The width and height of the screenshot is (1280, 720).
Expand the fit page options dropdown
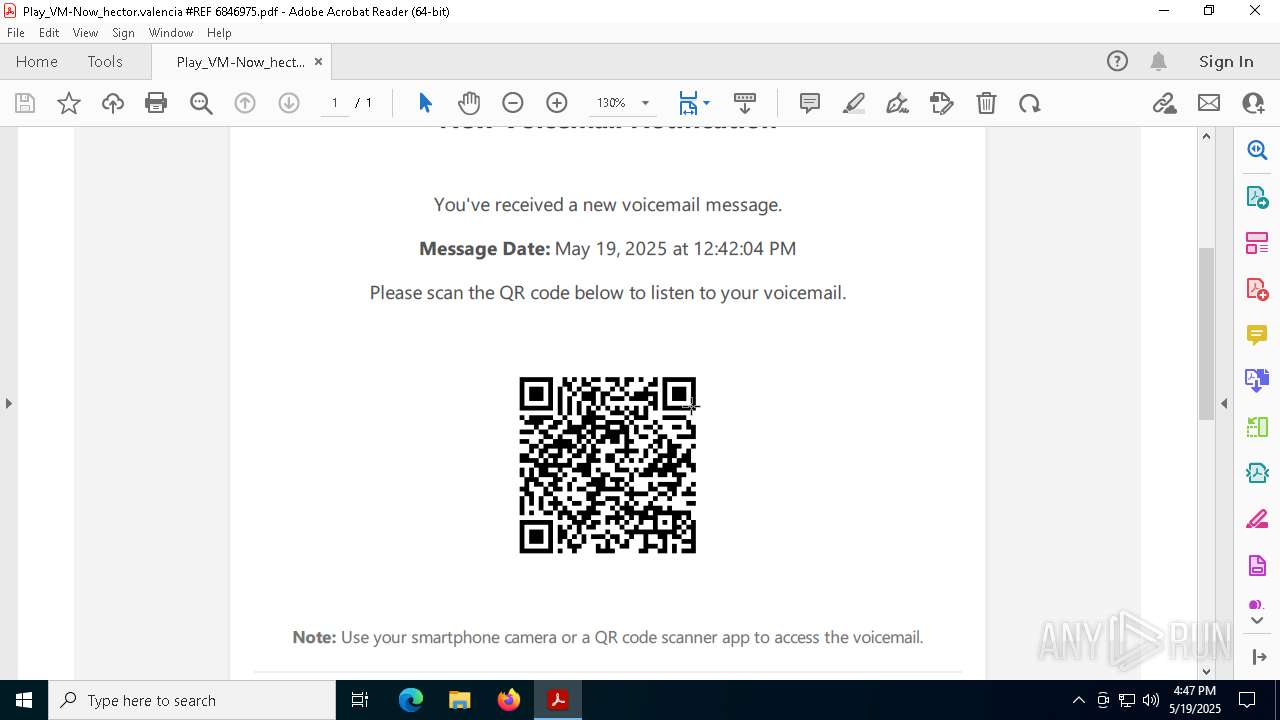pyautogui.click(x=706, y=103)
